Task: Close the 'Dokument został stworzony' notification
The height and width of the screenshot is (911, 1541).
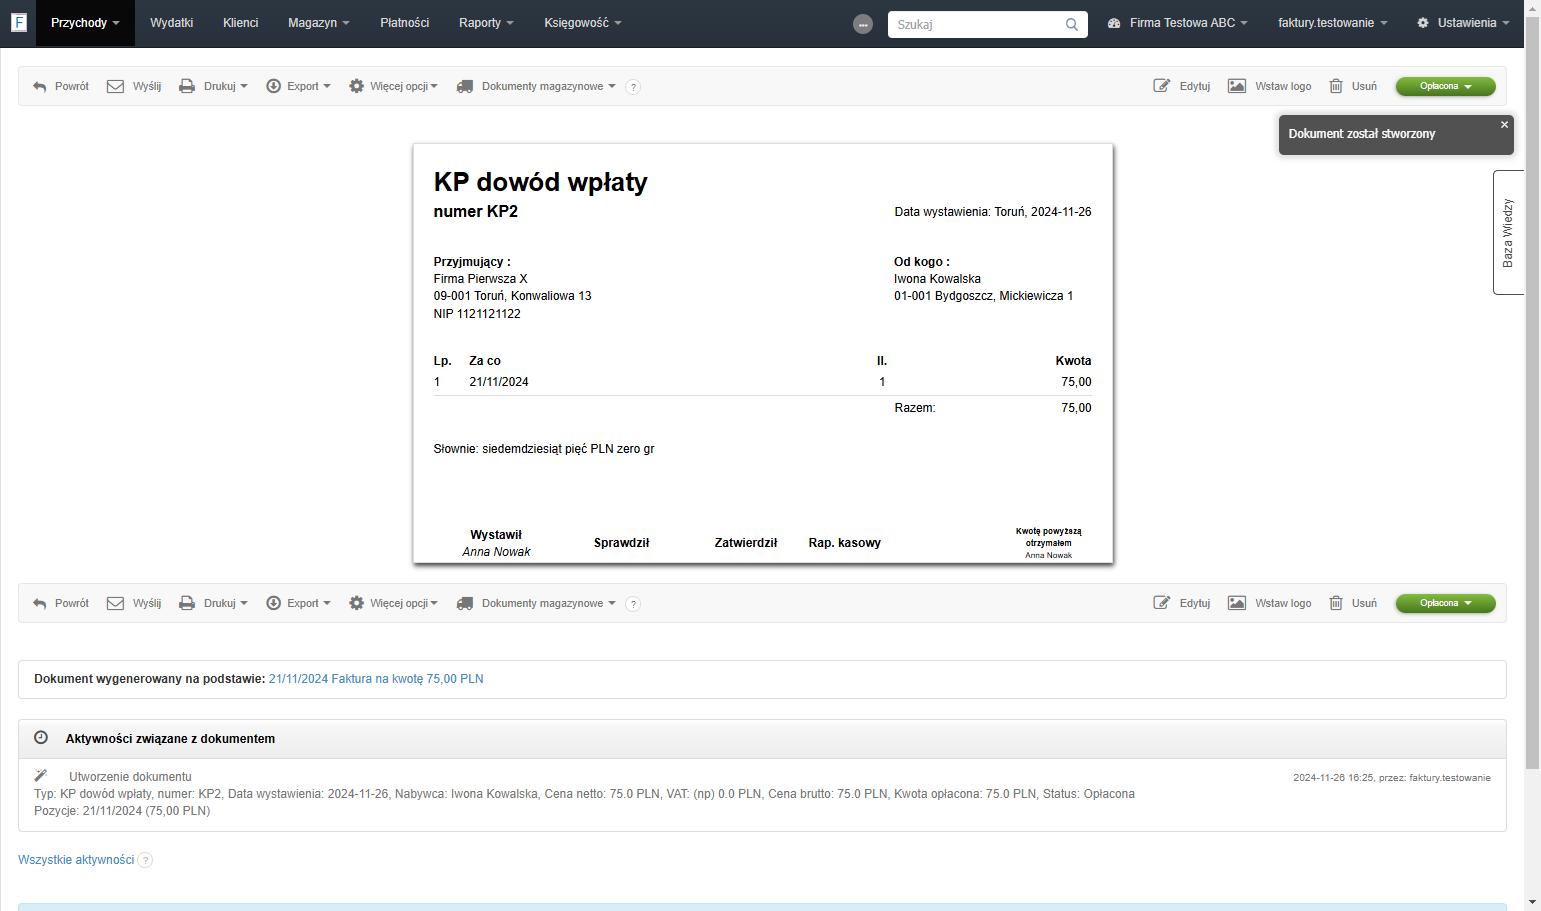Action: [x=1504, y=125]
